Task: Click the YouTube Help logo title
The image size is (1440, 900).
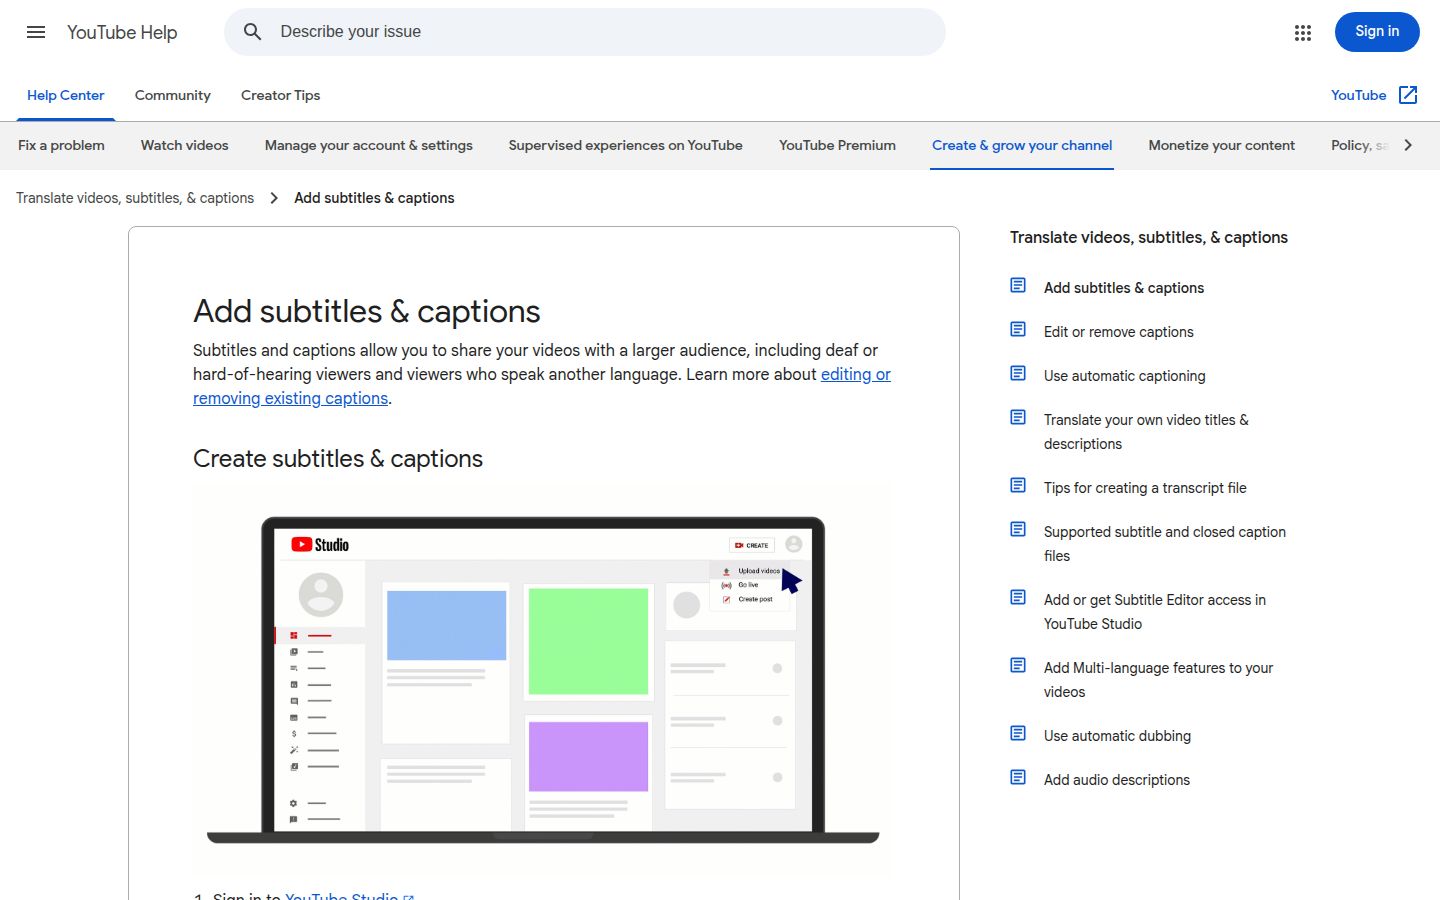Action: (122, 32)
